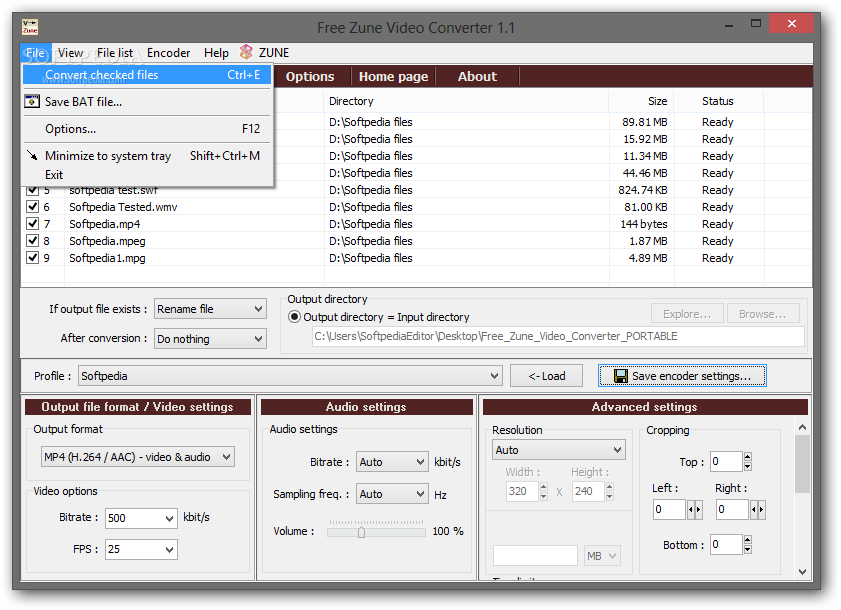Uncheck file 7 Softpedia.mp4
841x610 pixels.
tap(33, 223)
